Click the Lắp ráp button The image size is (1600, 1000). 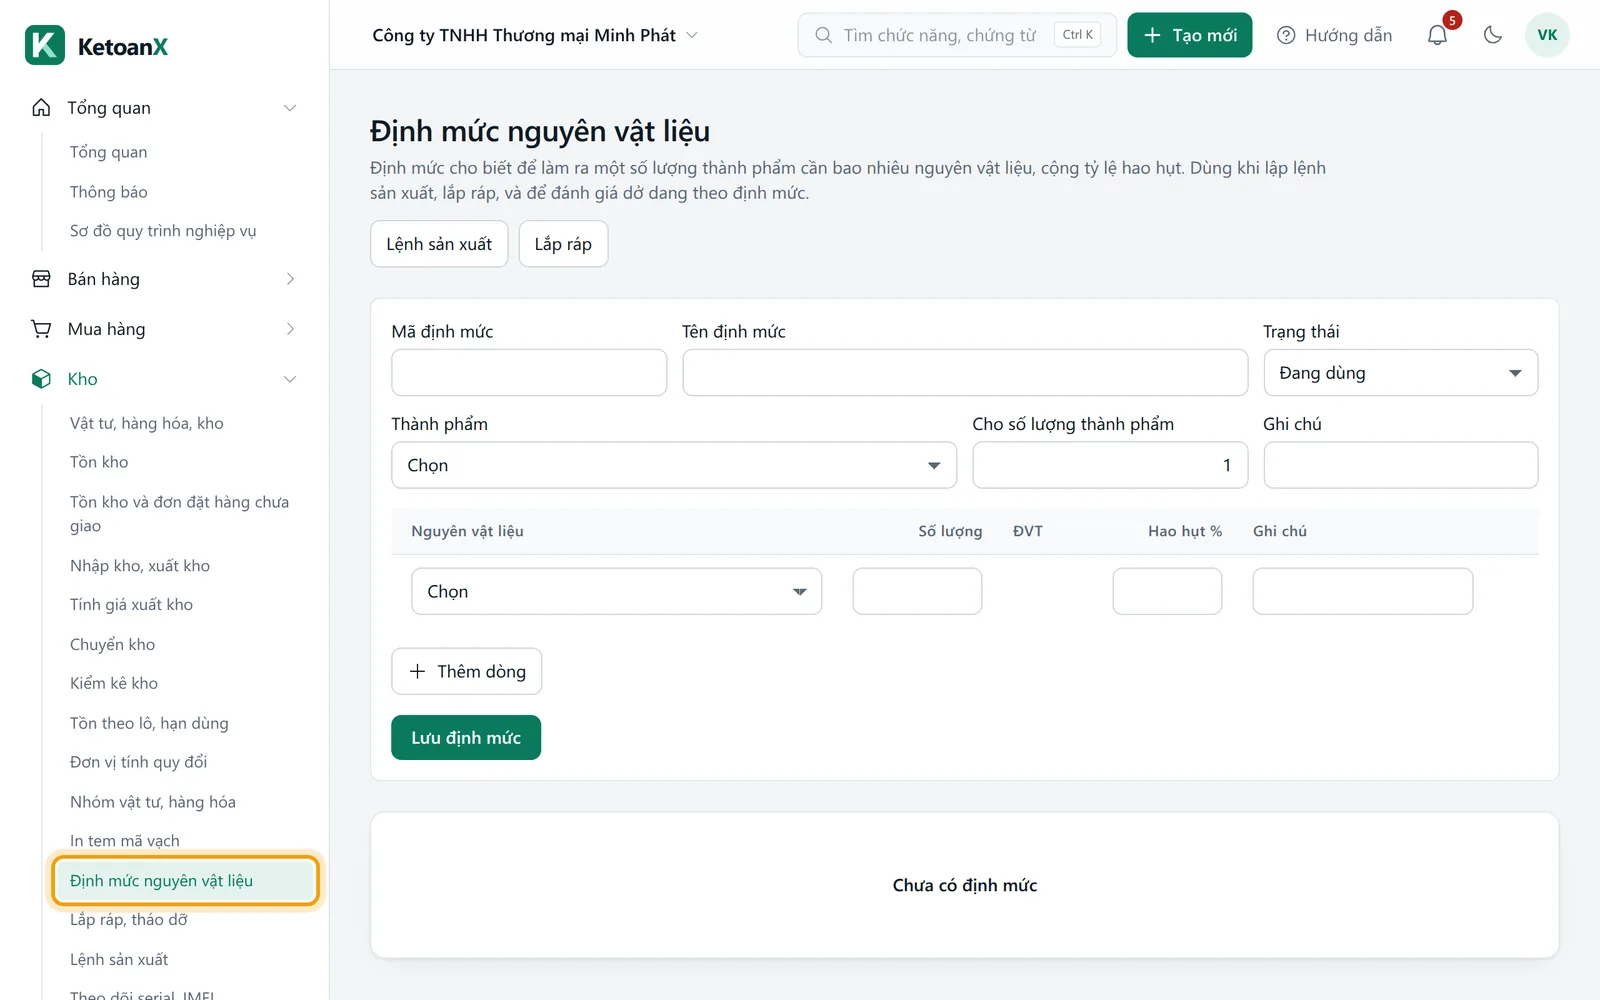[563, 244]
